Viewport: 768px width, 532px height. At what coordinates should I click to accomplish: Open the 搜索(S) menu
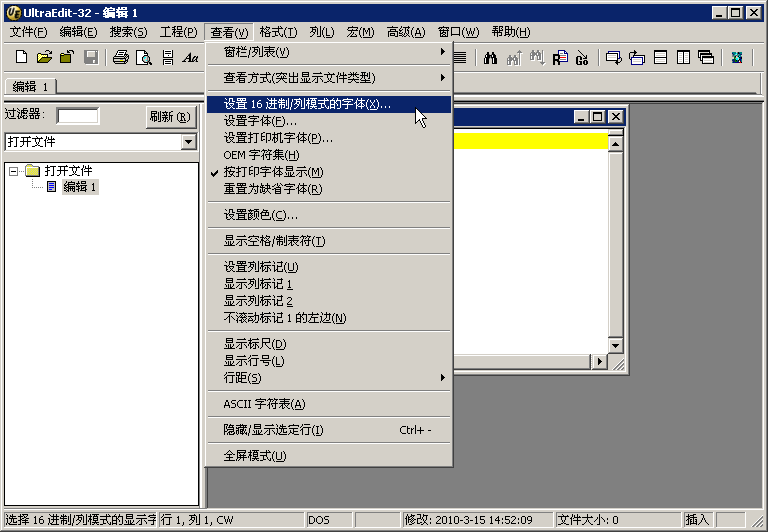(128, 32)
